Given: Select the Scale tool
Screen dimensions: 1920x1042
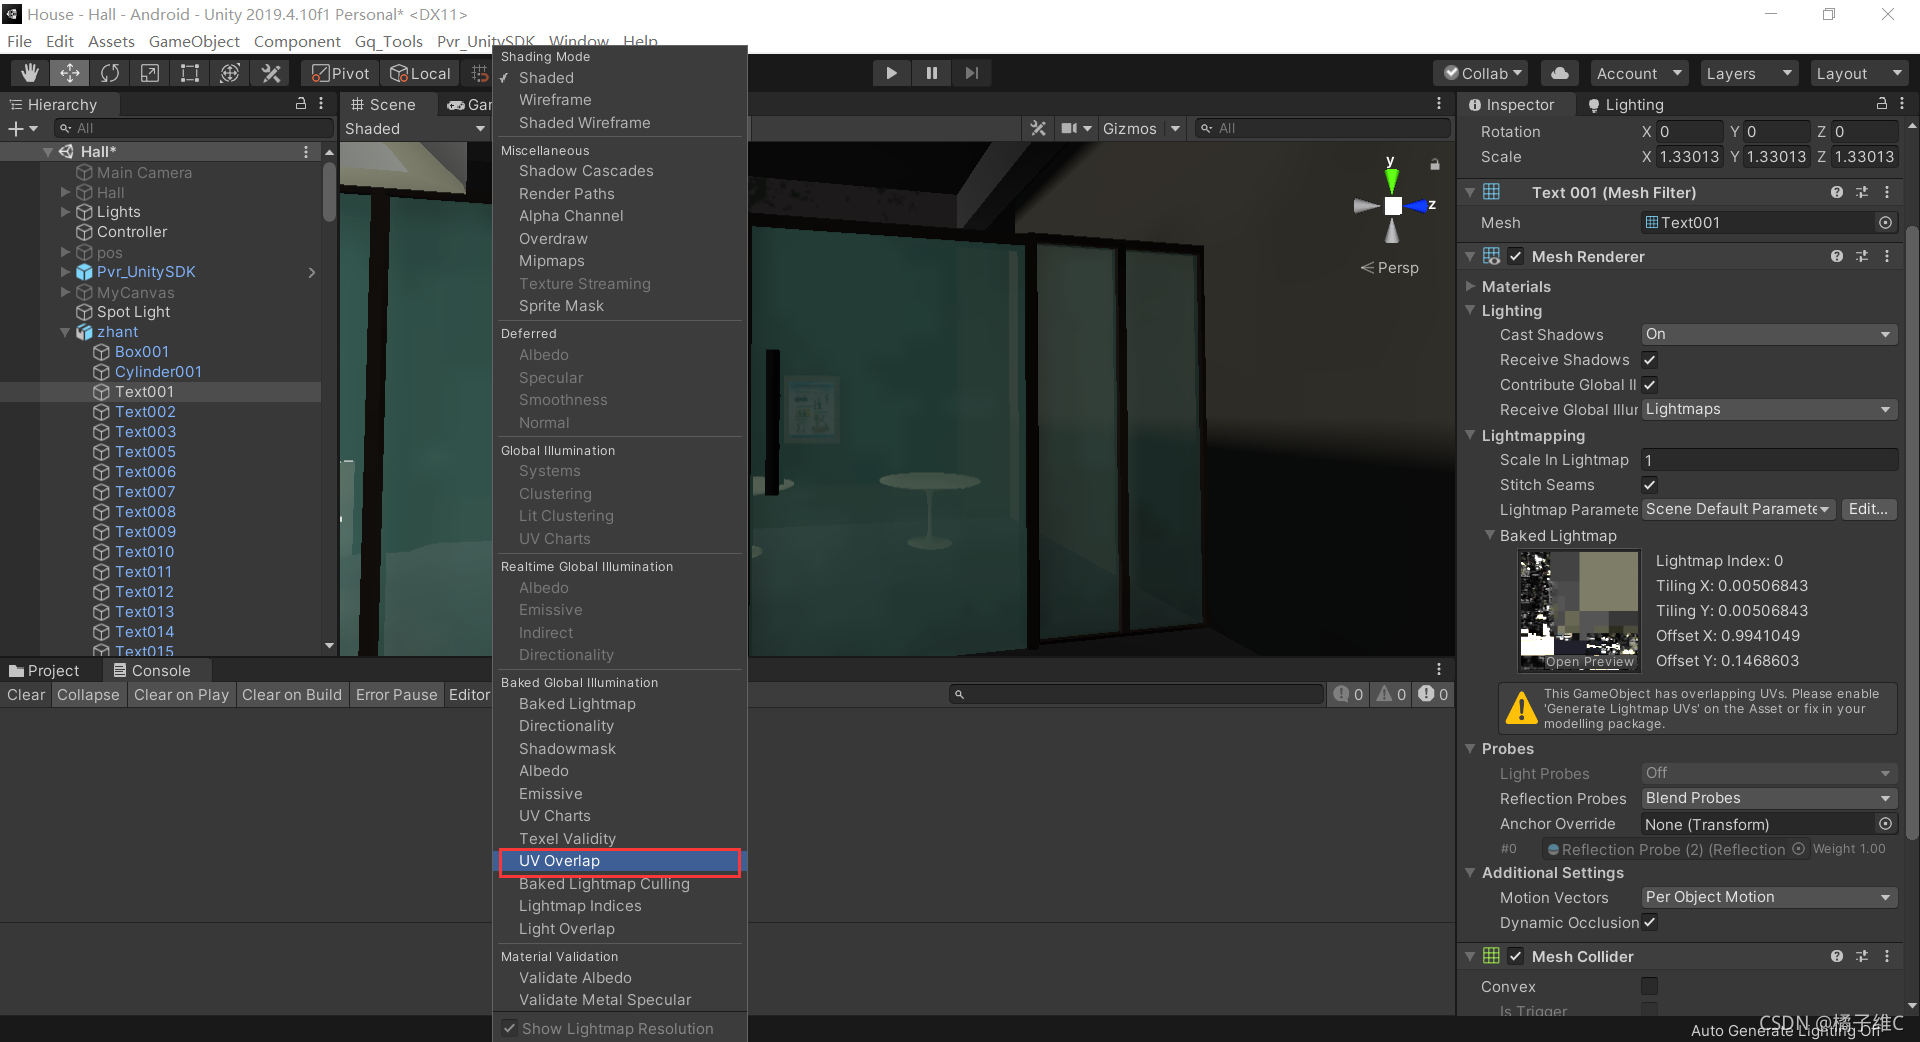Looking at the screenshot, I should click(150, 73).
